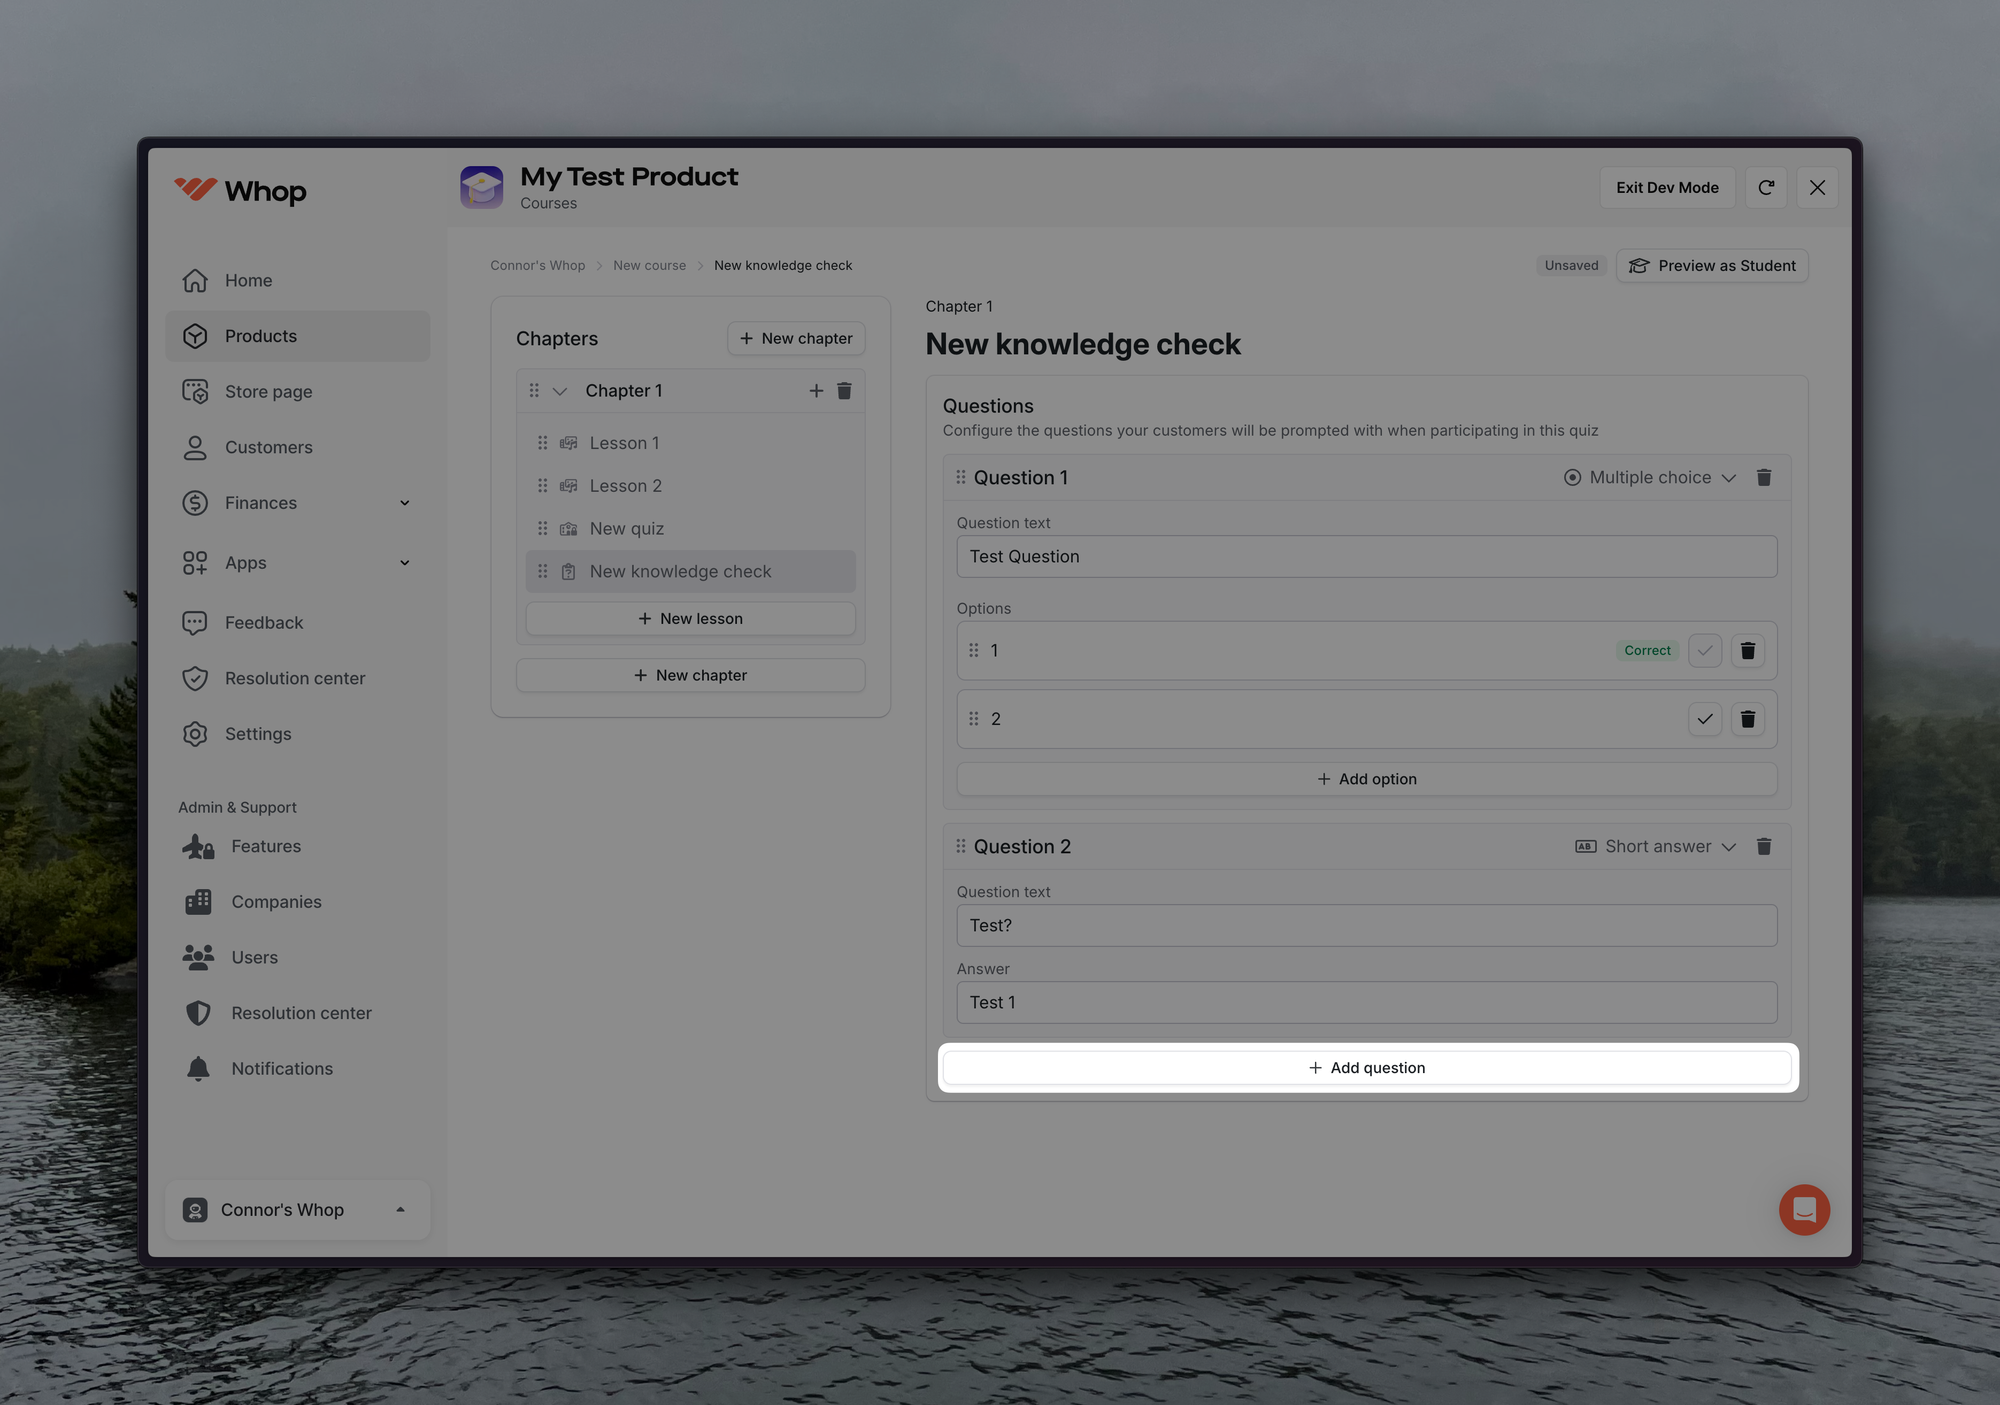Grab the drag handle of Question 2
The width and height of the screenshot is (2000, 1405).
point(960,846)
